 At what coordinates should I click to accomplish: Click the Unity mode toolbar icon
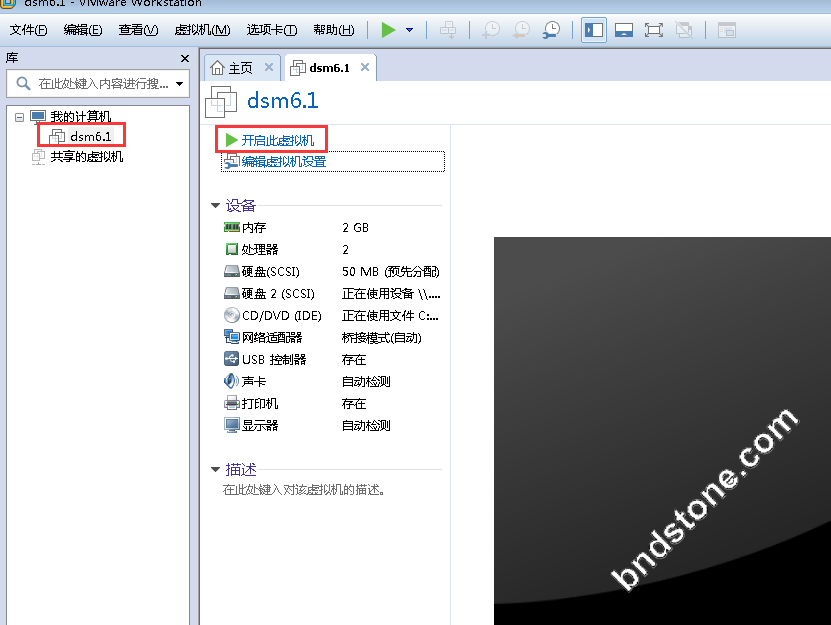[x=684, y=30]
